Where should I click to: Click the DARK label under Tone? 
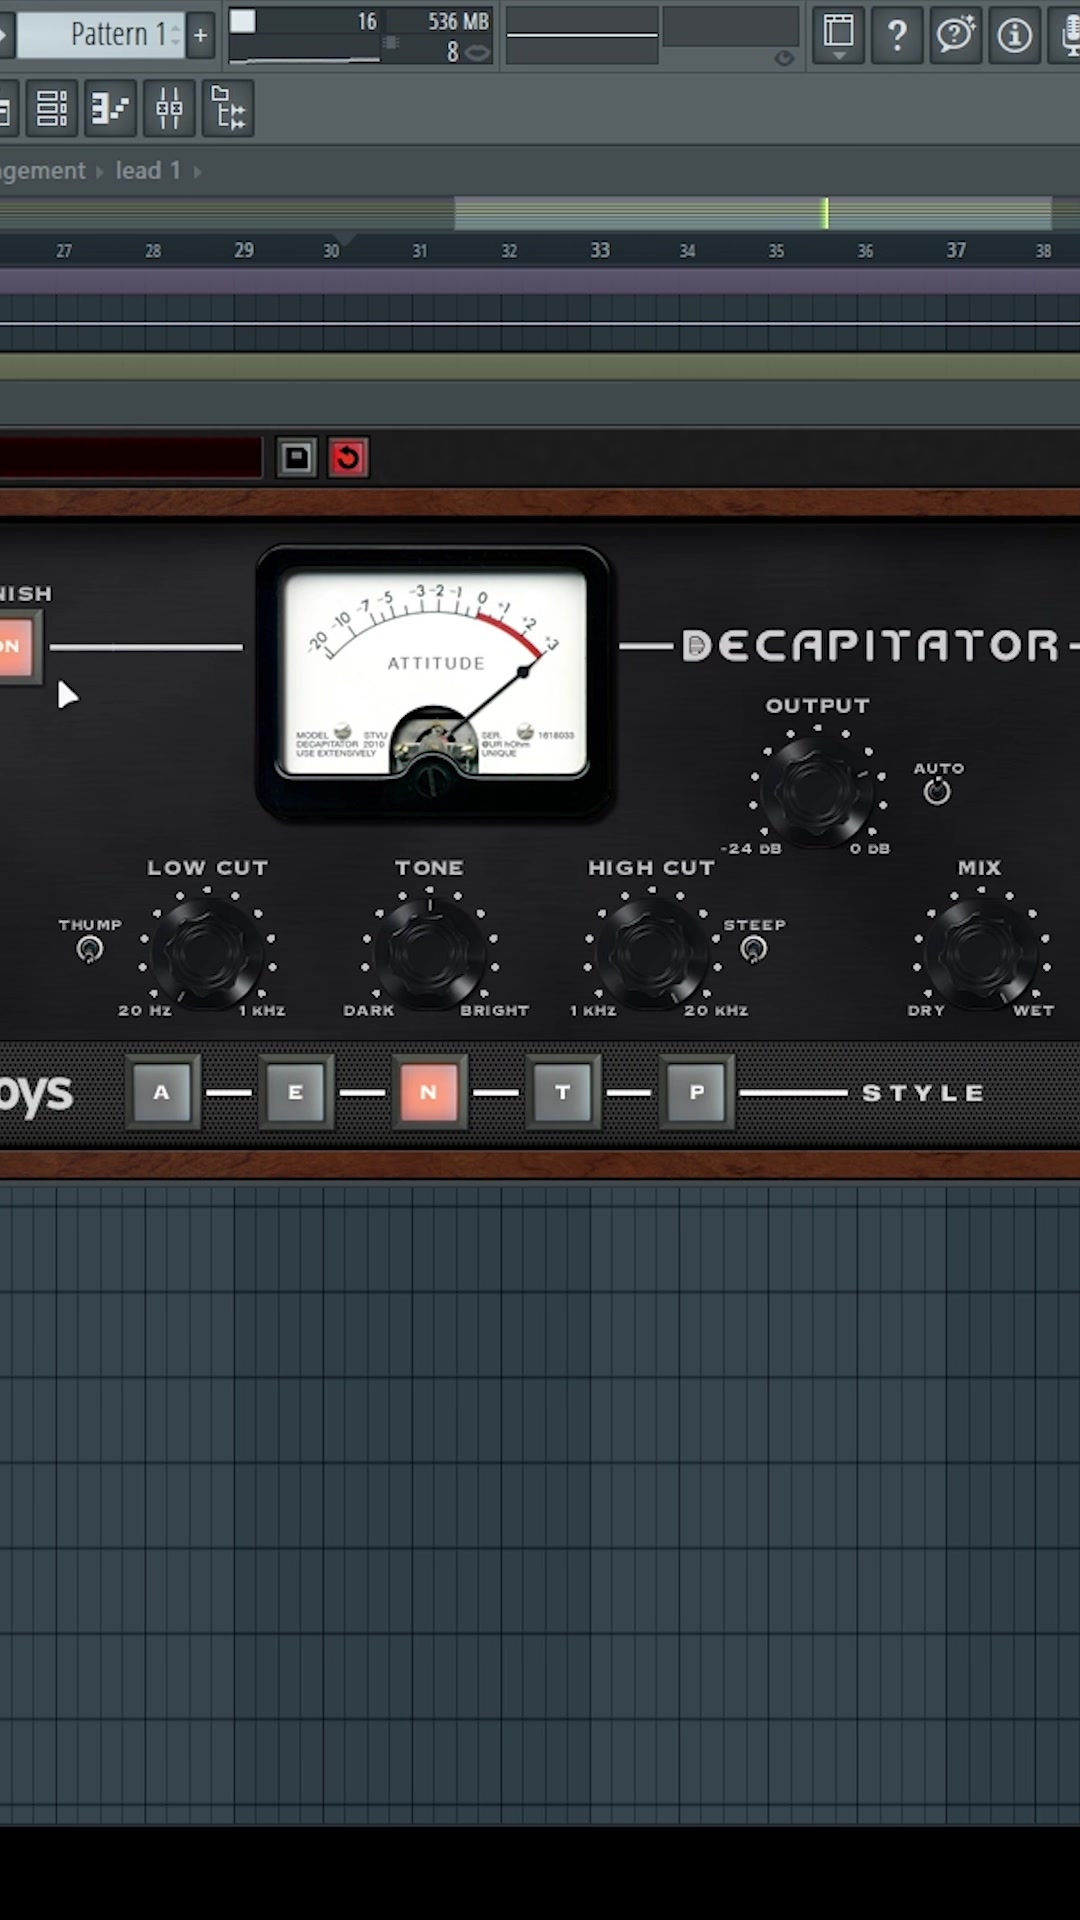coord(369,1010)
